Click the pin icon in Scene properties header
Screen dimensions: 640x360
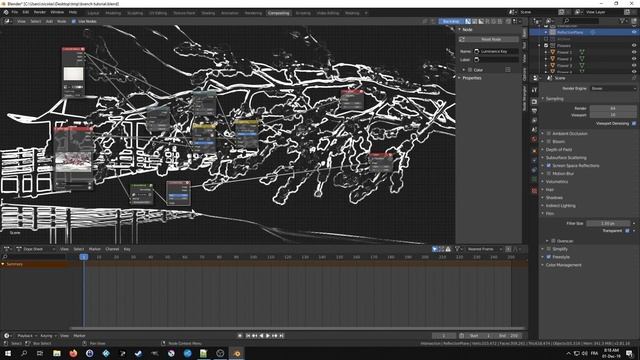(x=634, y=78)
